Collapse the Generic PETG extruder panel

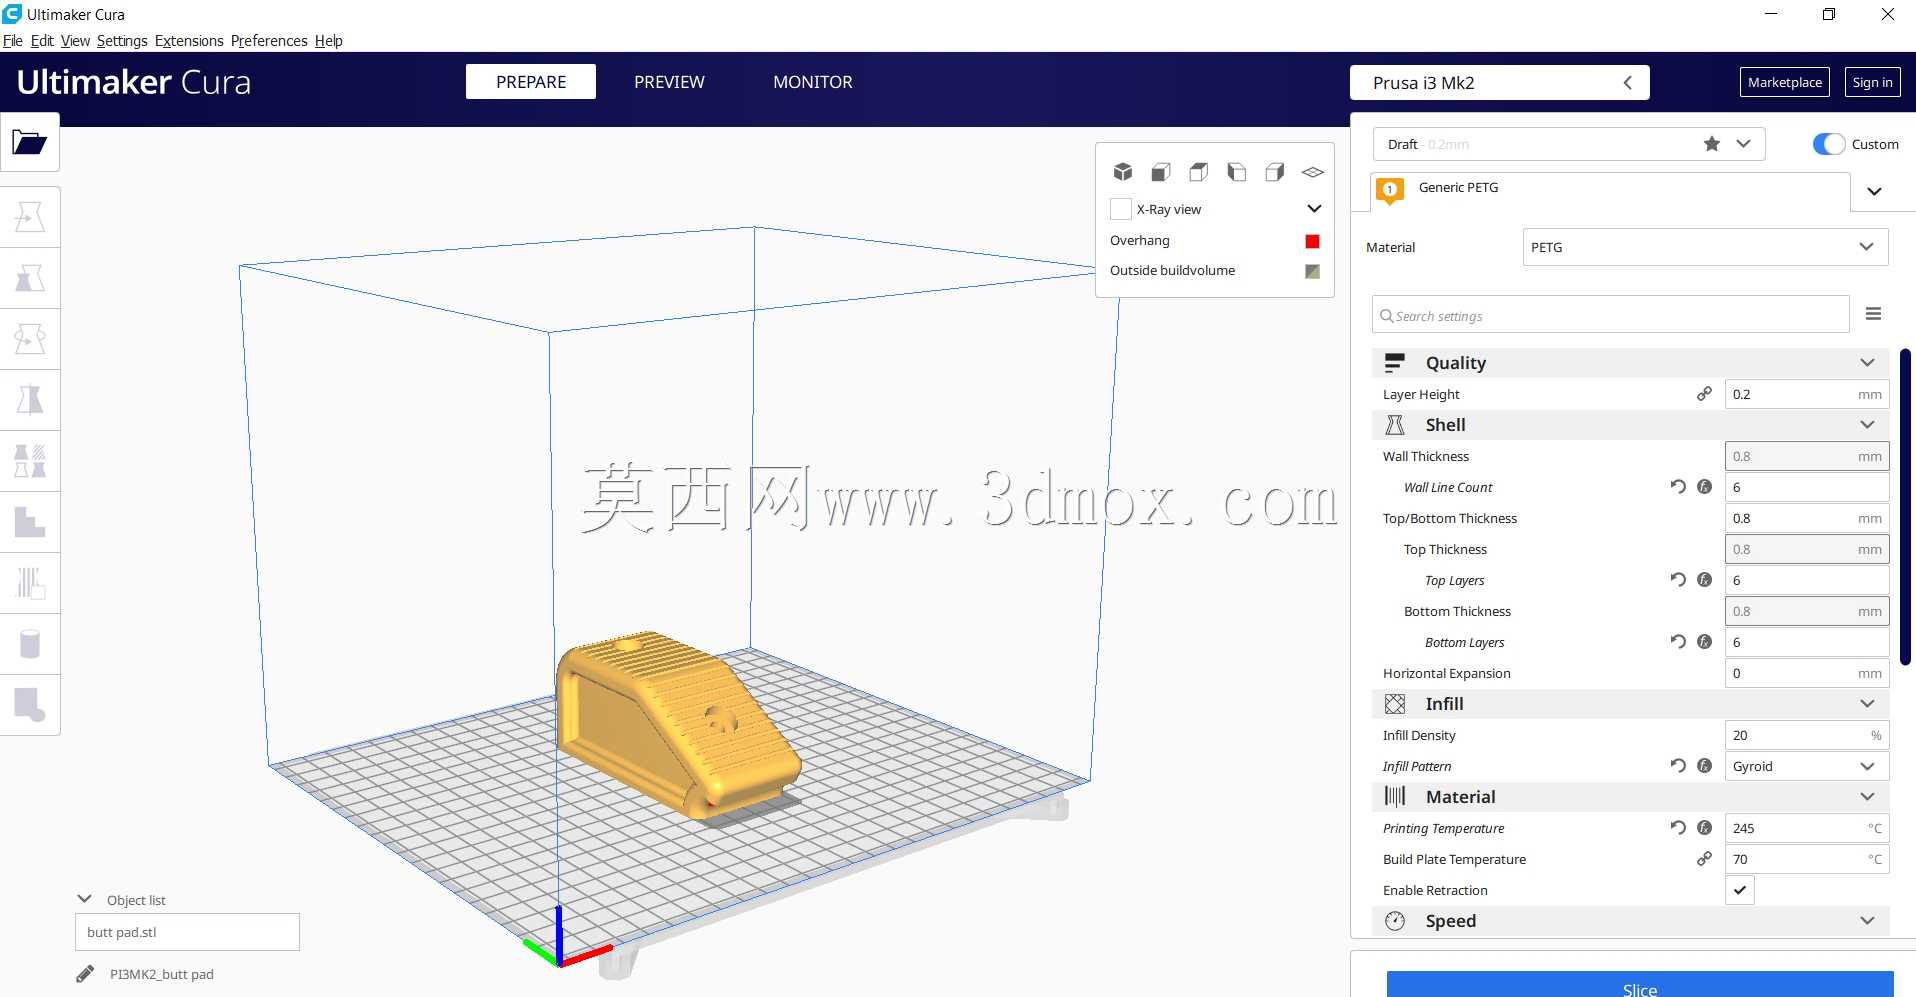1875,191
